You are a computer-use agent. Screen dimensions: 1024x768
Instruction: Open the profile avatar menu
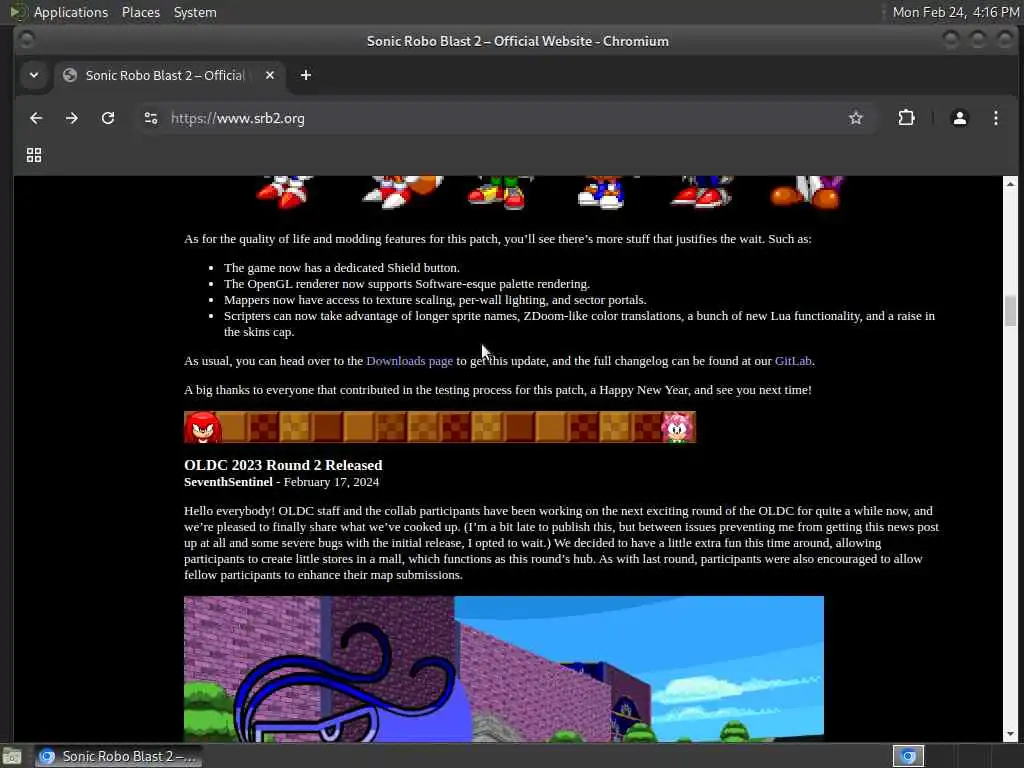[x=959, y=118]
